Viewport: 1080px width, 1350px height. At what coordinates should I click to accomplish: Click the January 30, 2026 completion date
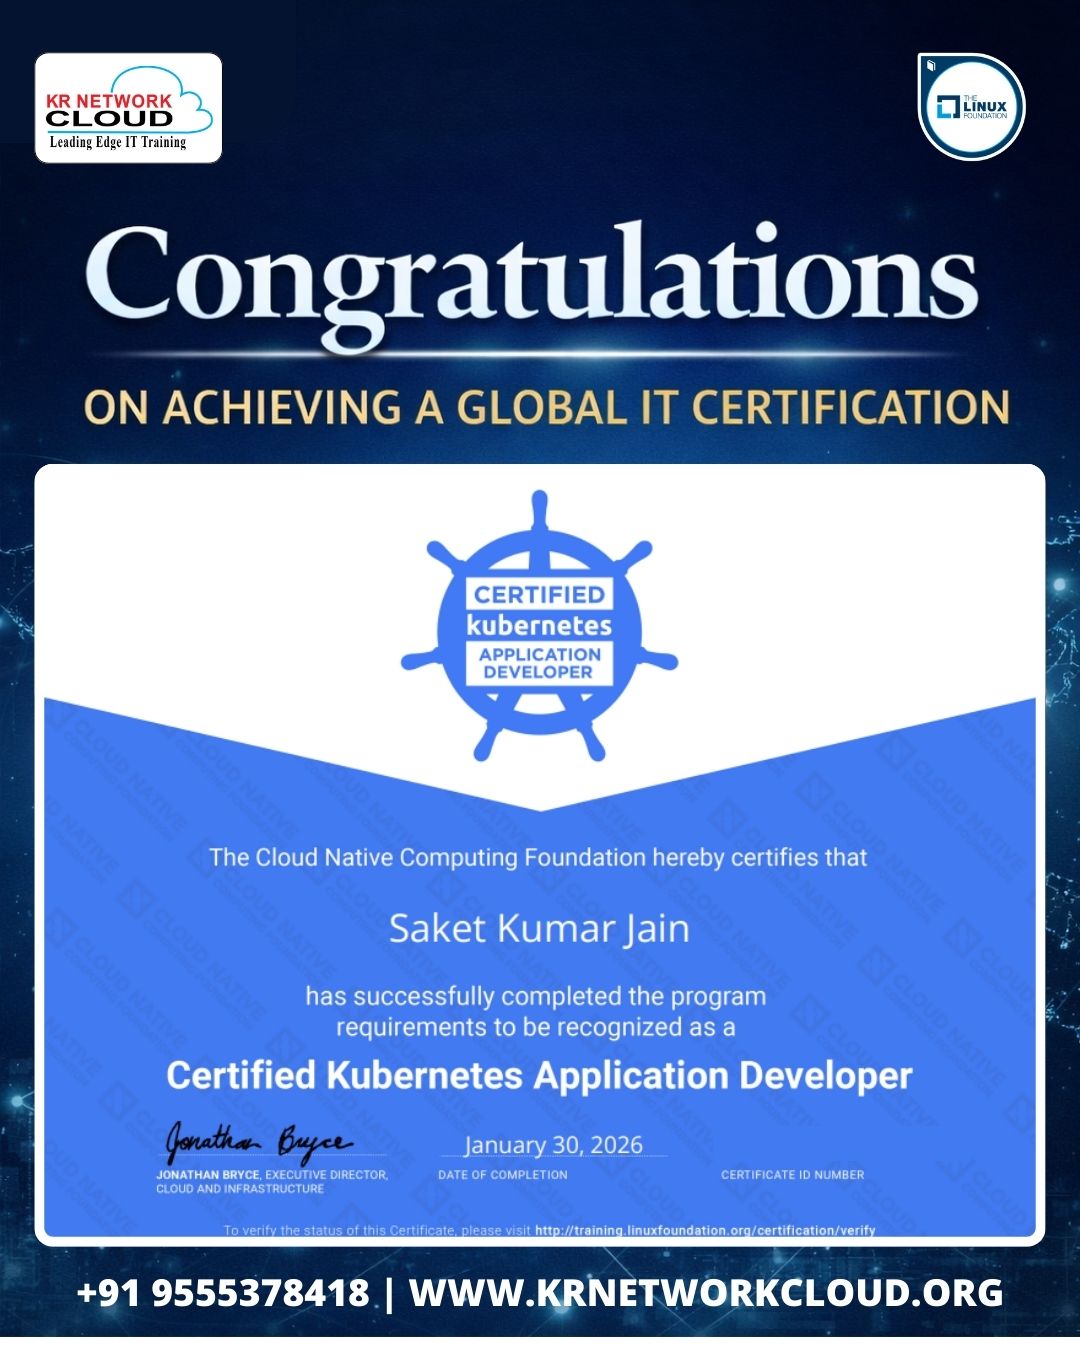click(553, 1145)
